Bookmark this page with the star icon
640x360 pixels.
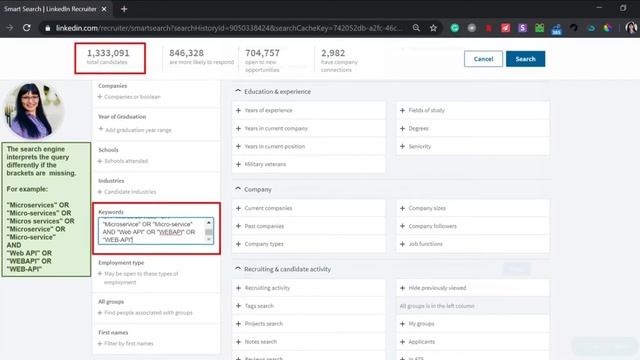point(433,28)
